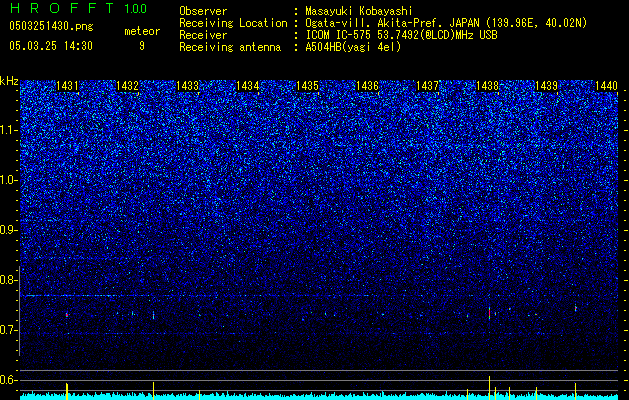The image size is (629, 400).
Task: Click the 1435 time marker
Action: [307, 86]
